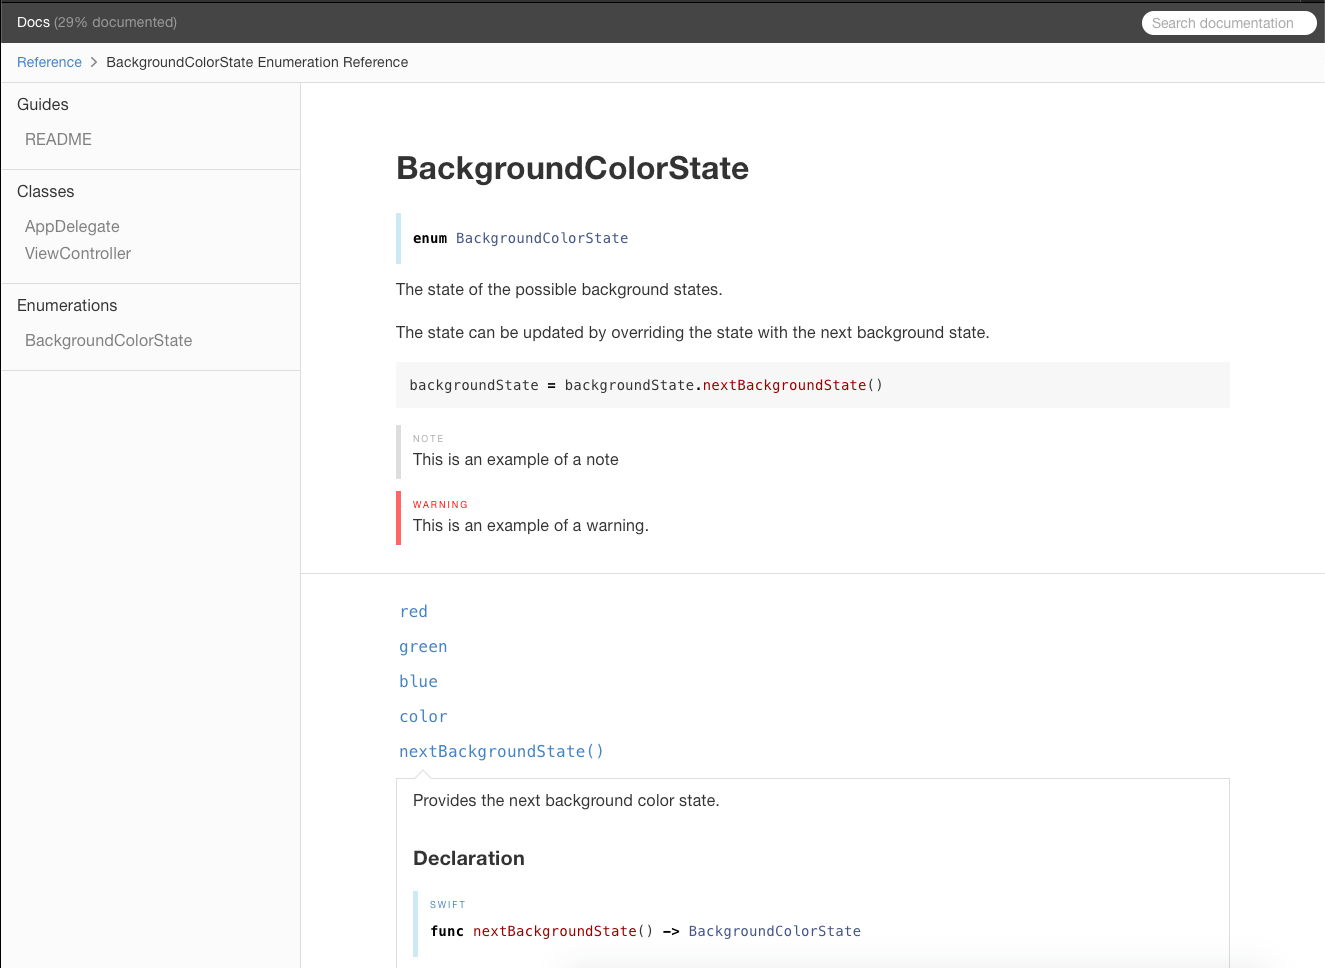Screen dimensions: 1325x968
Task: Click nextBackgroundState in the example code block
Action: pyautogui.click(x=784, y=385)
